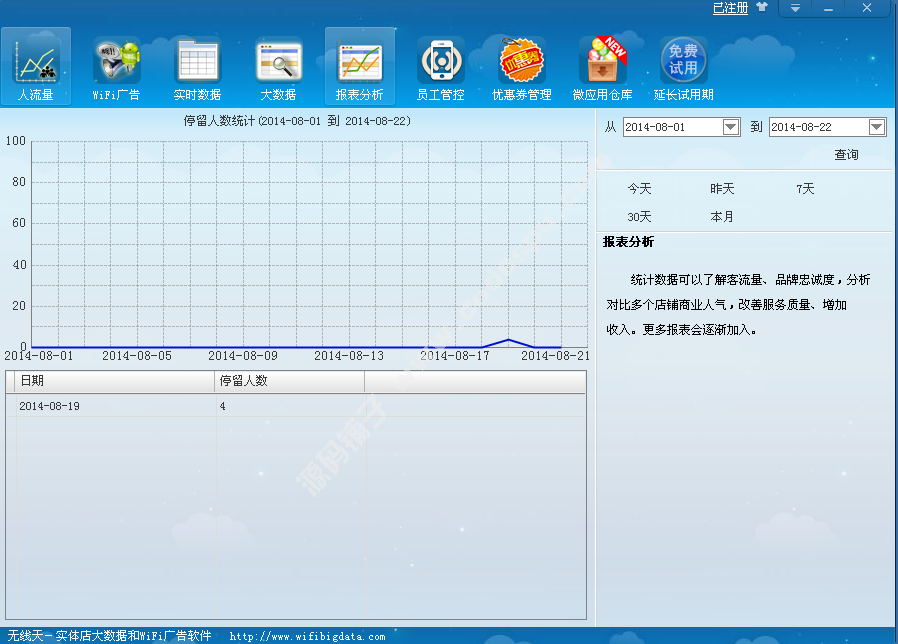Screen dimensions: 898x644
Task: Close the application window
Action: (x=867, y=8)
